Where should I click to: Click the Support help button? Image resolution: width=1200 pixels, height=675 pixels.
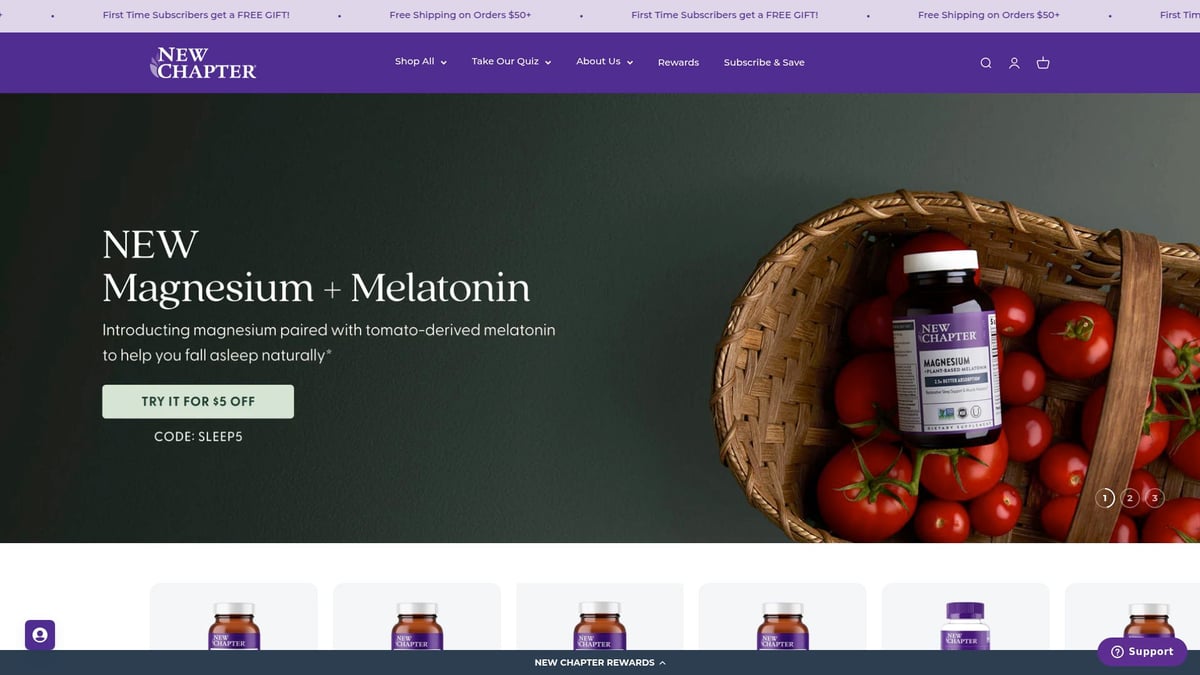click(x=1141, y=651)
